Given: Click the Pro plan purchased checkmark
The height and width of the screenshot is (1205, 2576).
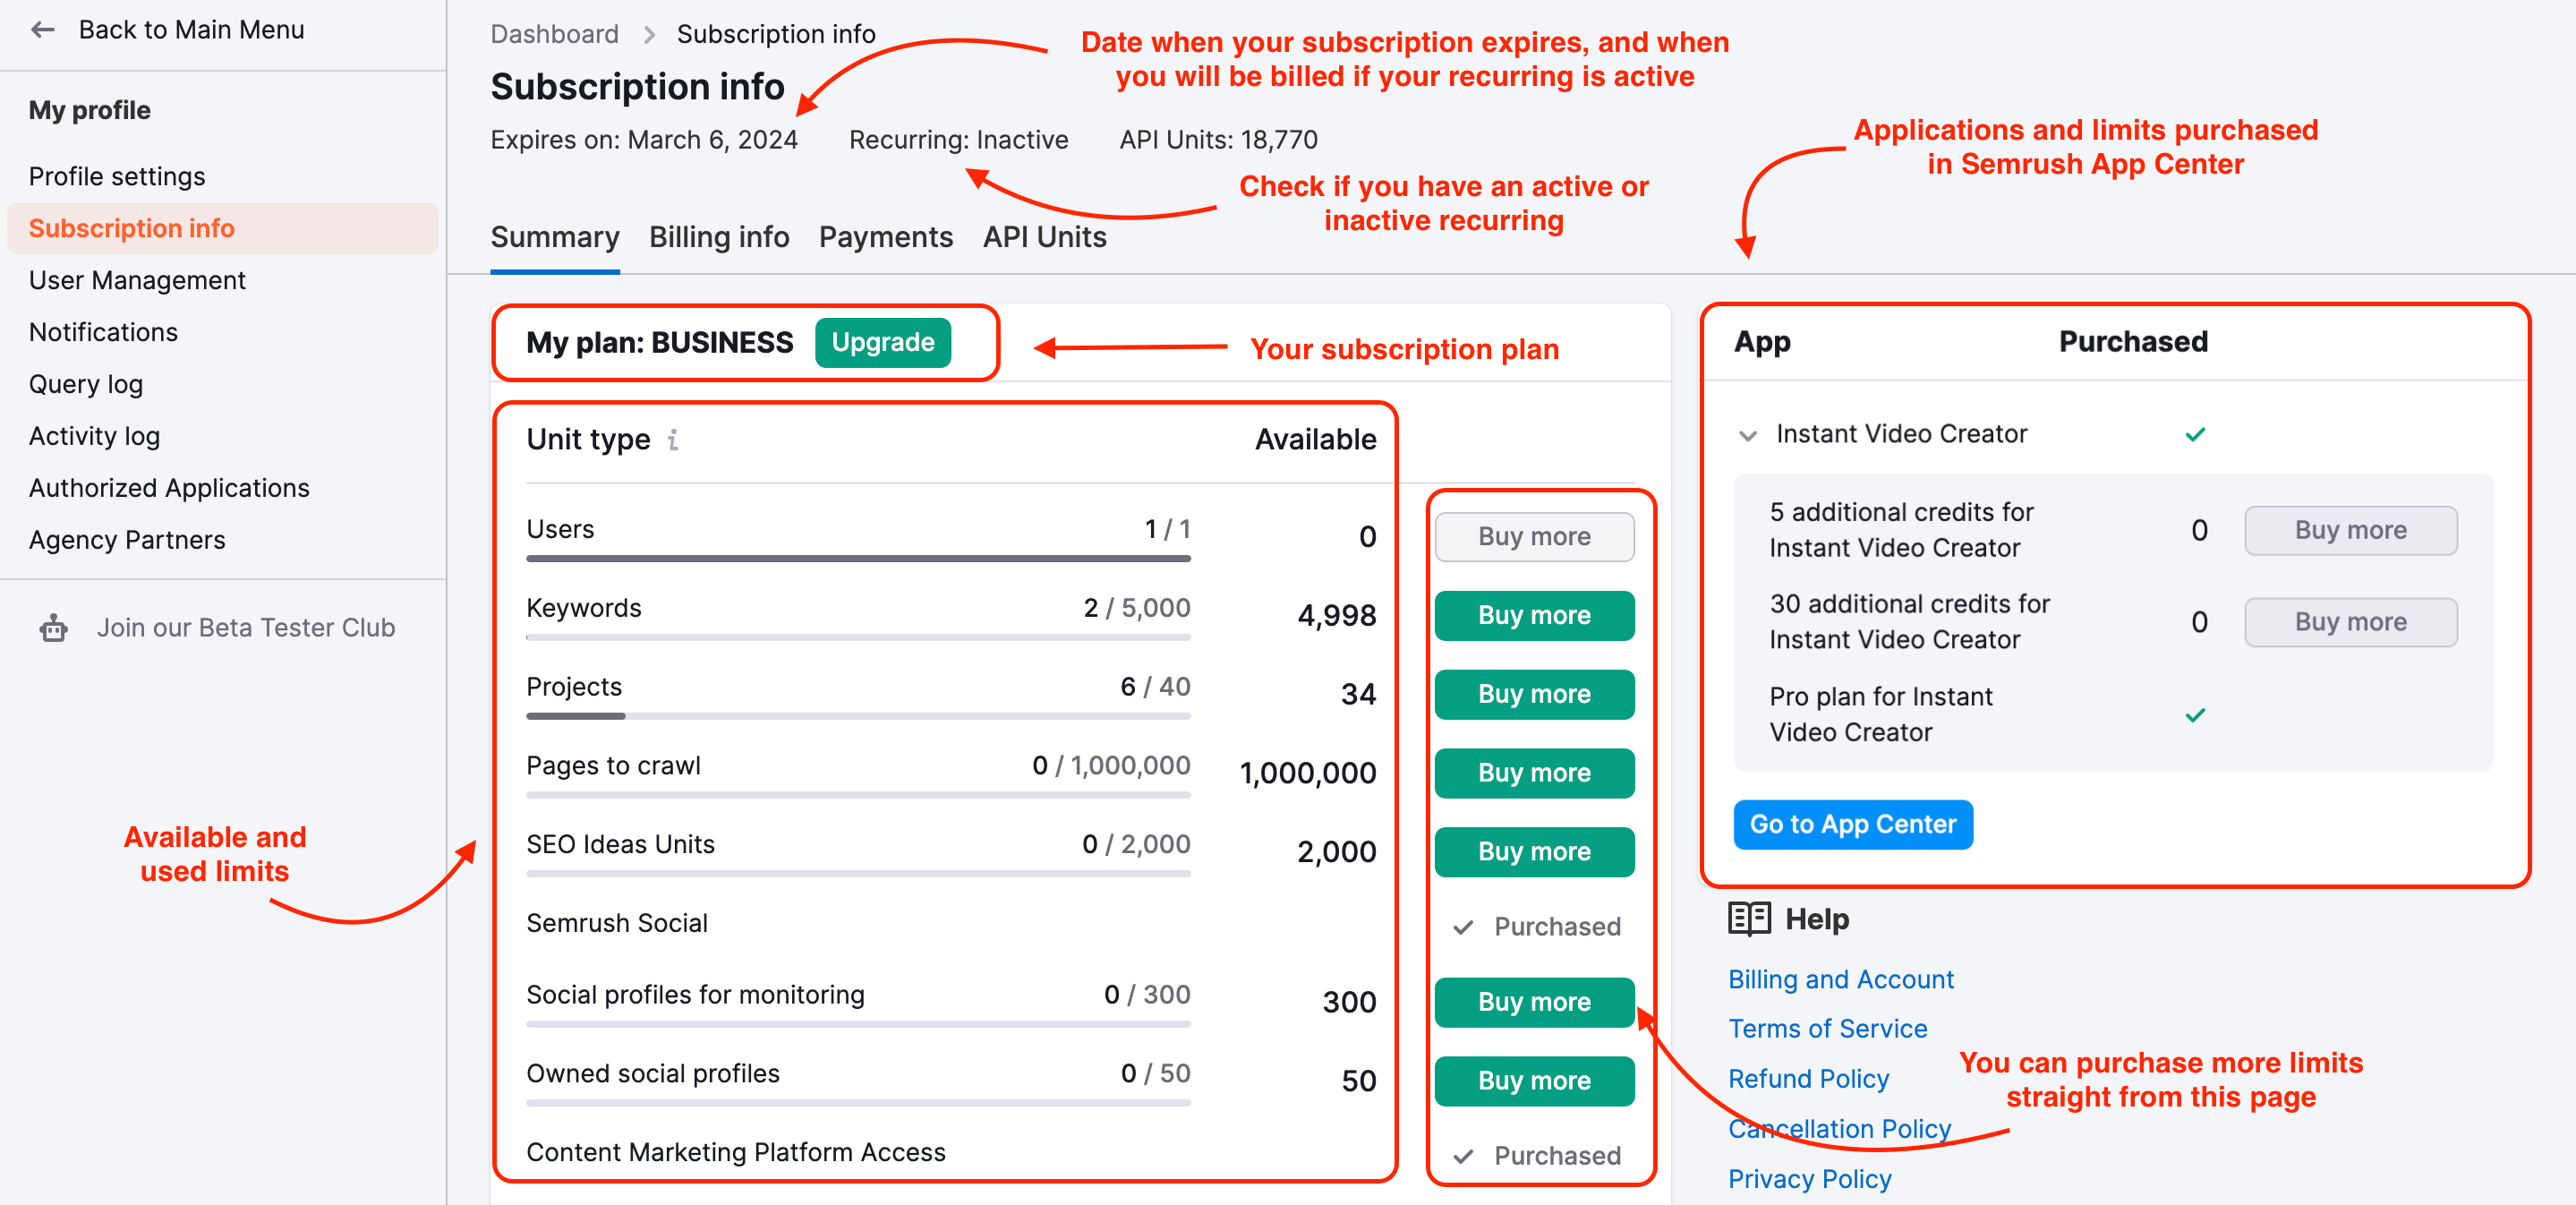Looking at the screenshot, I should tap(2195, 715).
